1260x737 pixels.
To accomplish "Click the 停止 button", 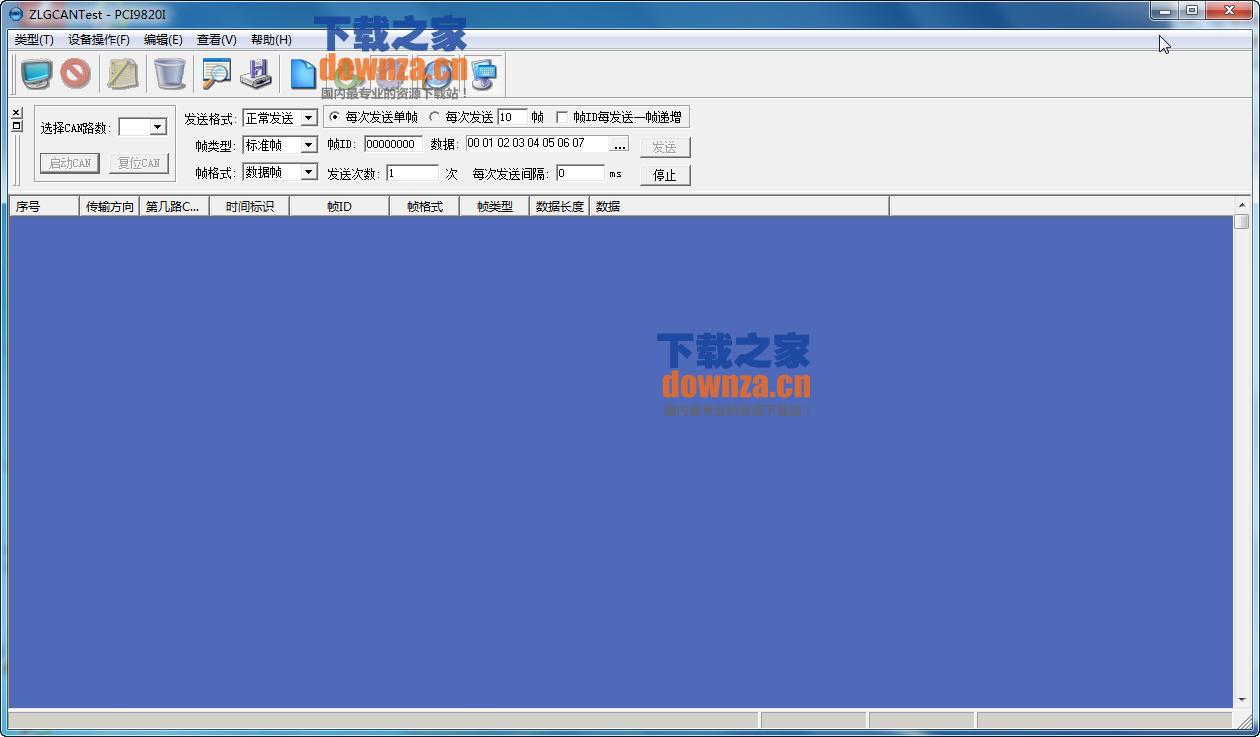I will (x=665, y=175).
